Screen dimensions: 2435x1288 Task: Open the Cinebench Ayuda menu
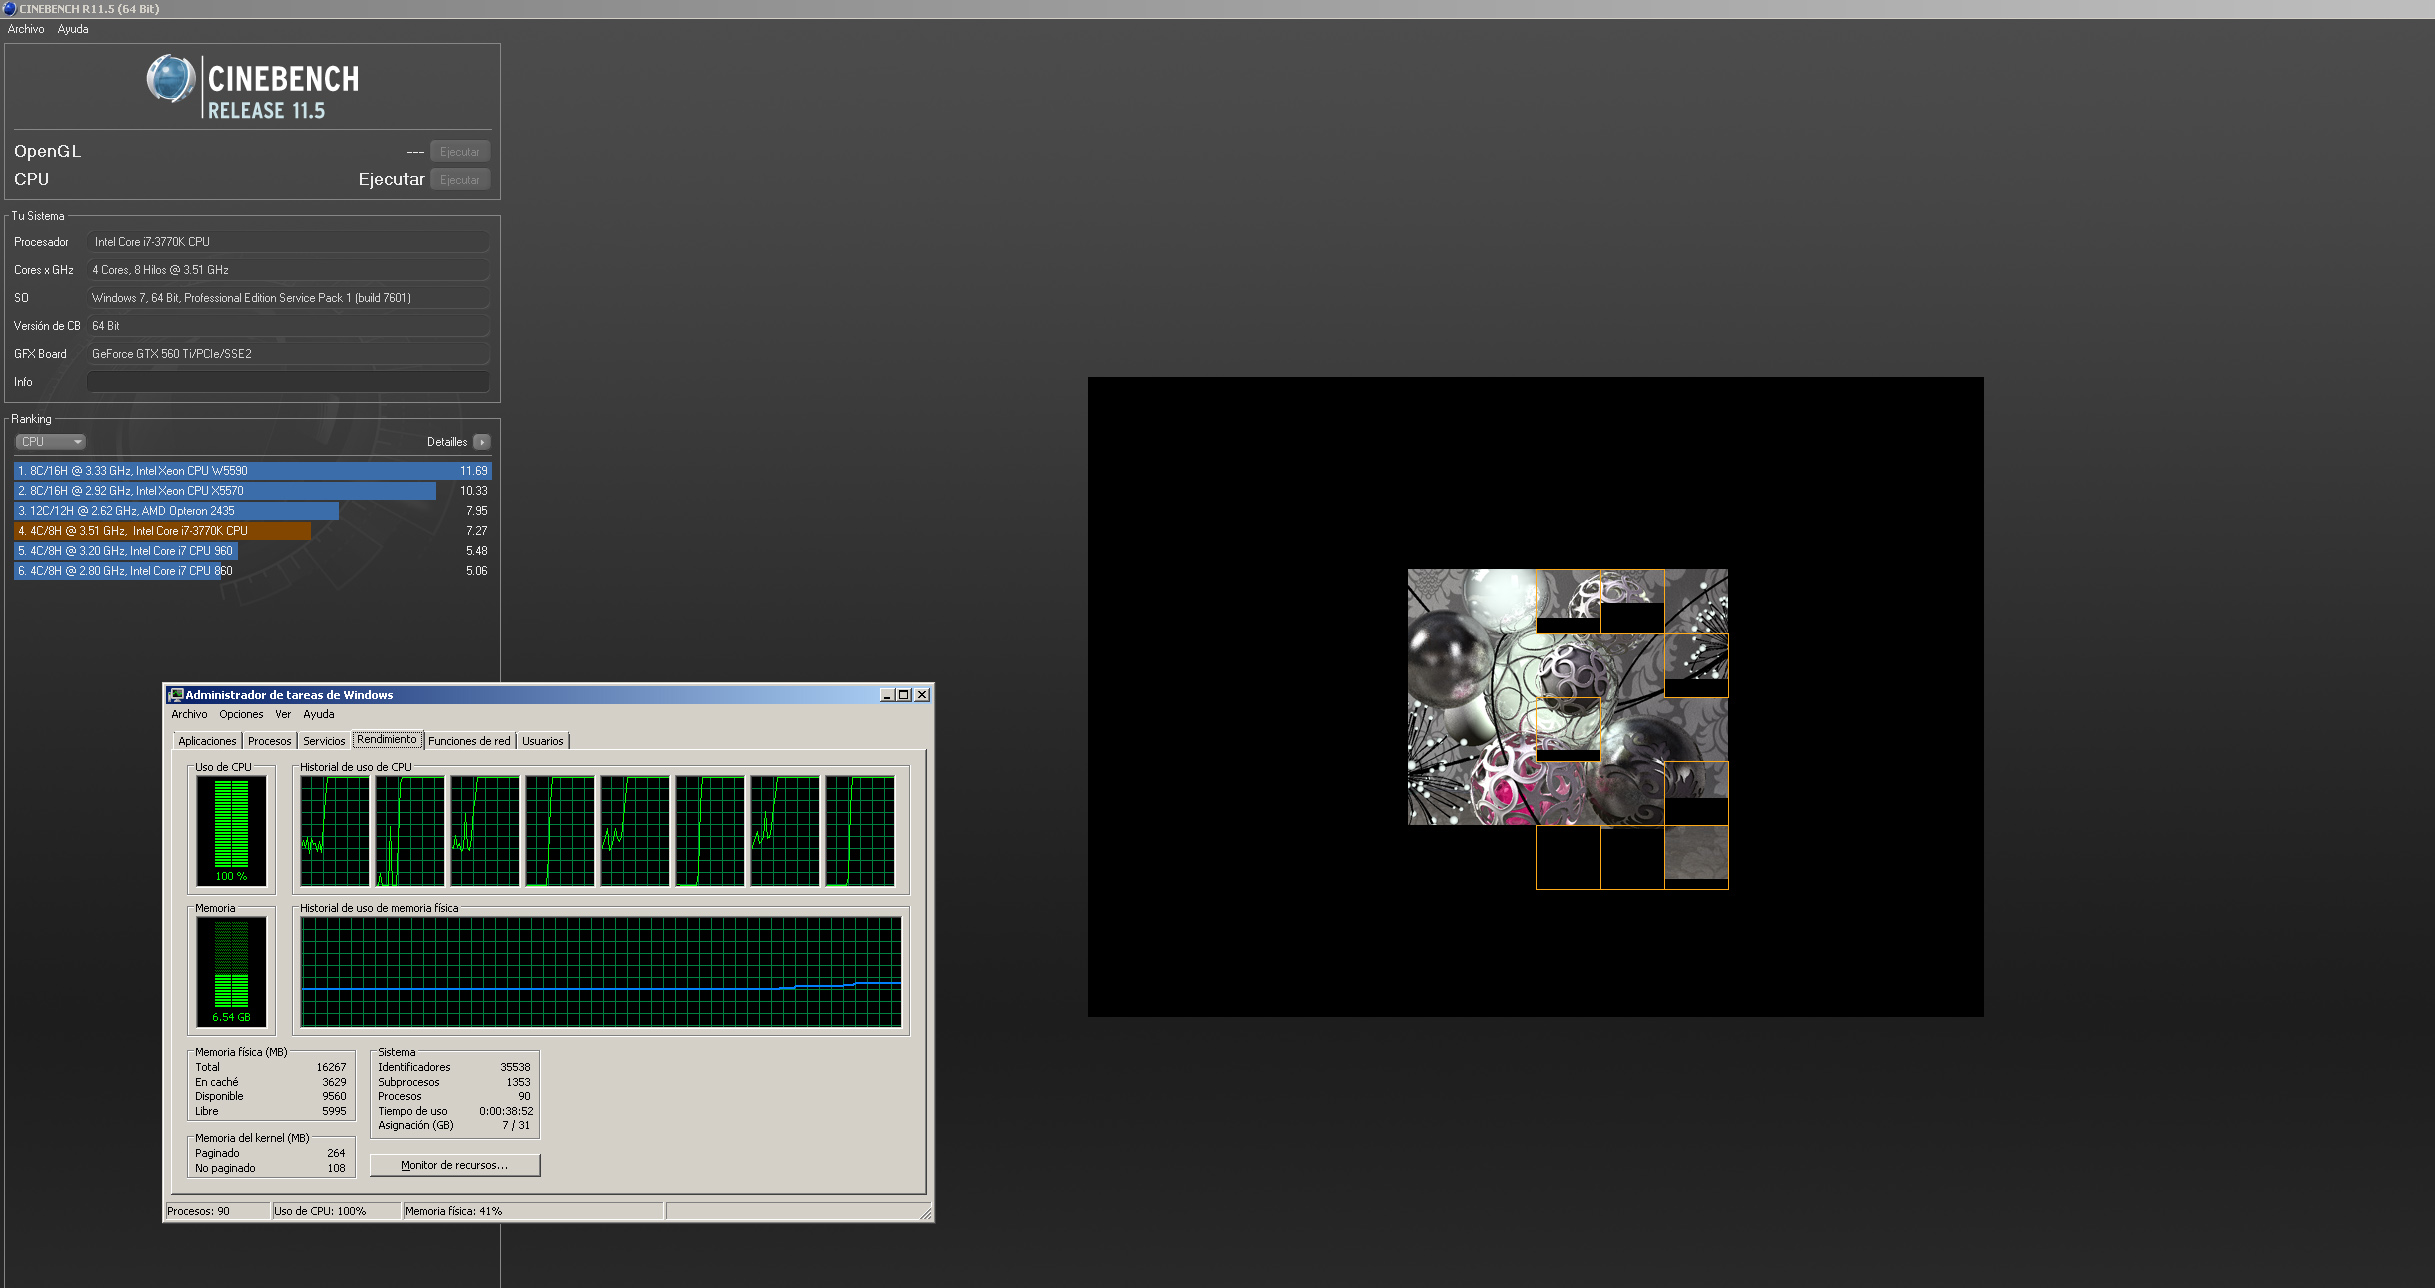click(x=73, y=29)
